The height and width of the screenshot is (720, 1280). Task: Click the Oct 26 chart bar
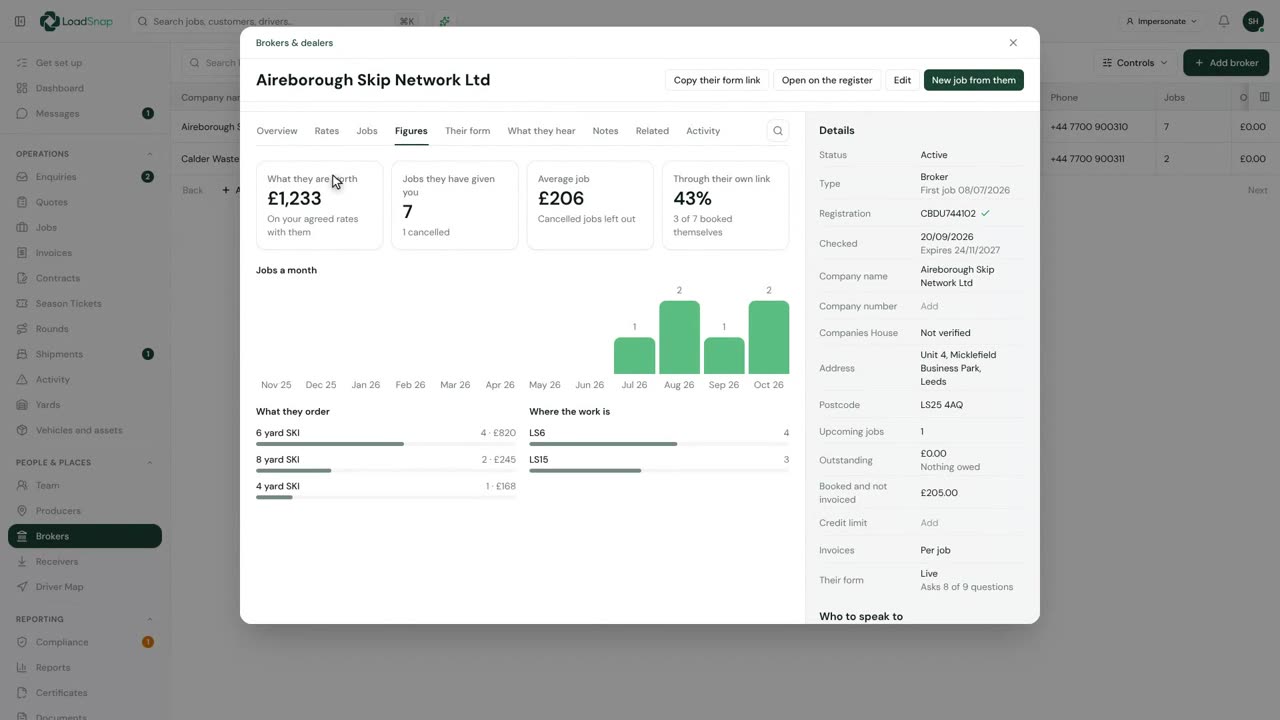pos(769,337)
